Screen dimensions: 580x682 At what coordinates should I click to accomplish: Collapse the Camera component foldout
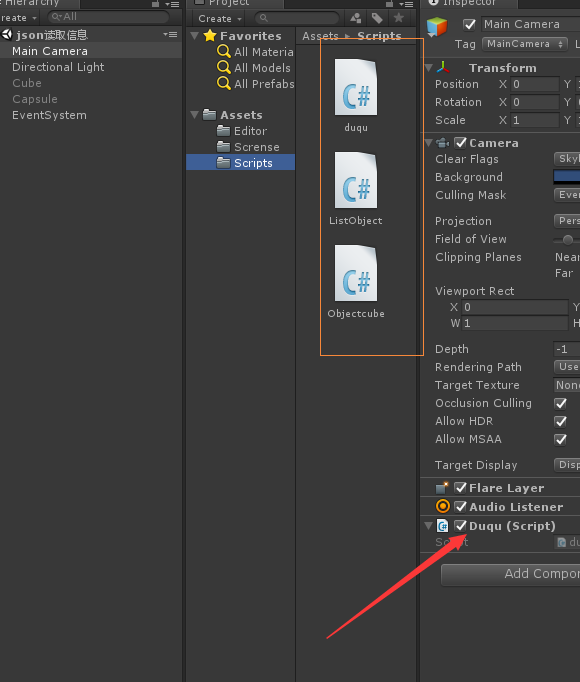coord(429,143)
